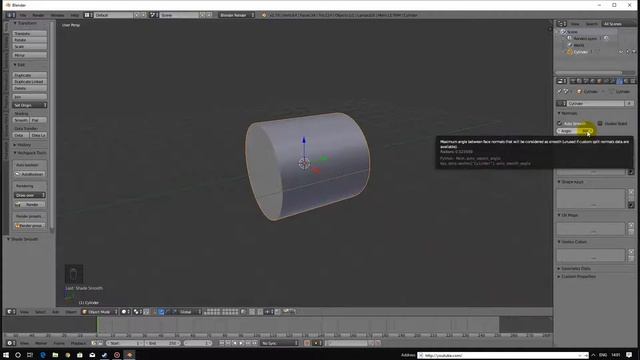The image size is (640, 360).
Task: Click the Blender logo icon in top bar
Action: (x=264, y=15)
